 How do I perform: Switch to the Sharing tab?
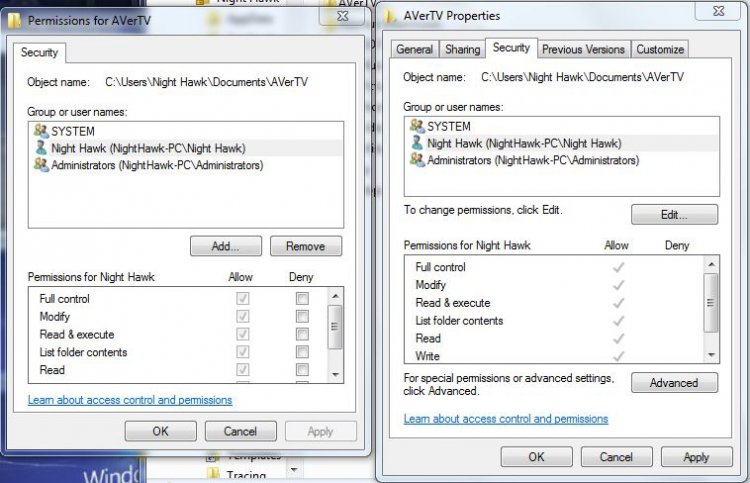coord(463,49)
